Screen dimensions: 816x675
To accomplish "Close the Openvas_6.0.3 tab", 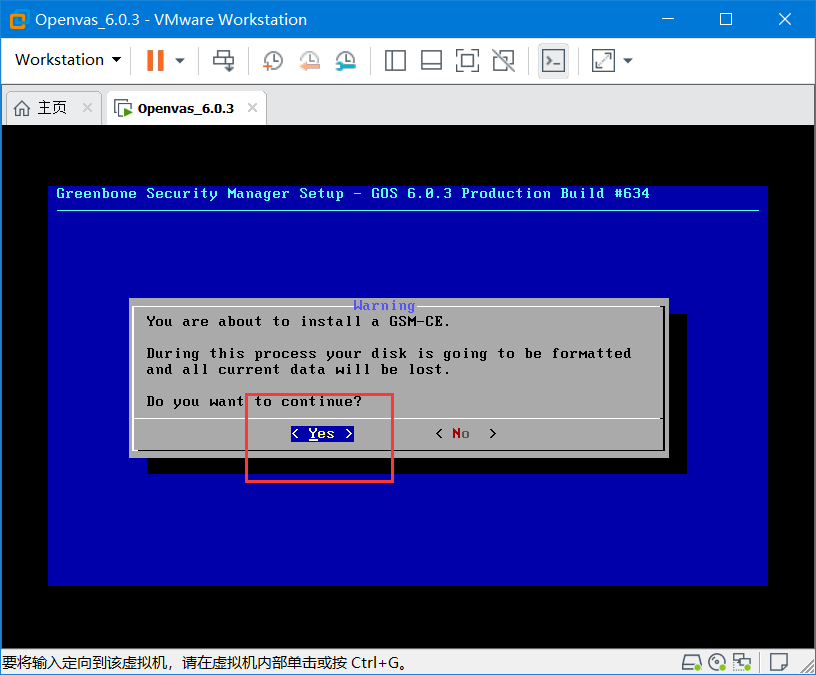I will tap(252, 108).
